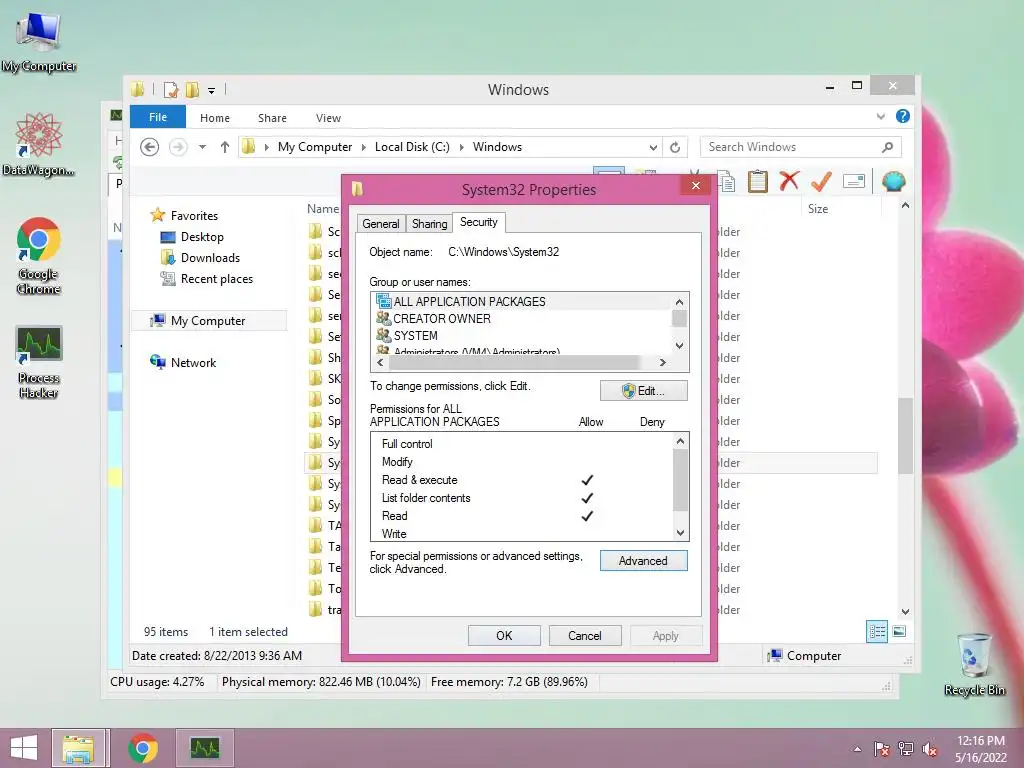Screen dimensions: 1024x768
Task: Click Process Hacker taskbar button
Action: pyautogui.click(x=205, y=748)
